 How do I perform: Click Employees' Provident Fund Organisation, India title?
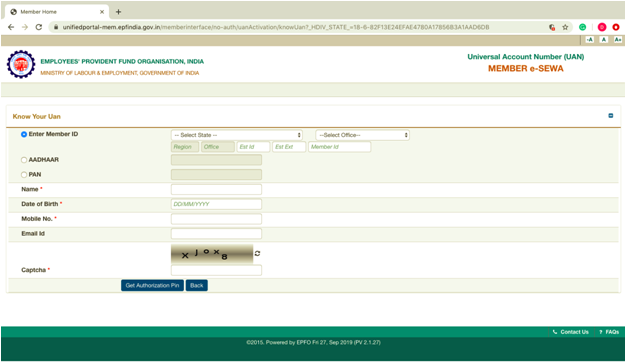tap(122, 61)
